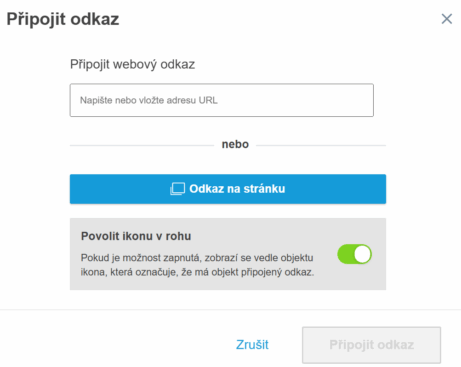Click the green part of the switch

(x=345, y=254)
